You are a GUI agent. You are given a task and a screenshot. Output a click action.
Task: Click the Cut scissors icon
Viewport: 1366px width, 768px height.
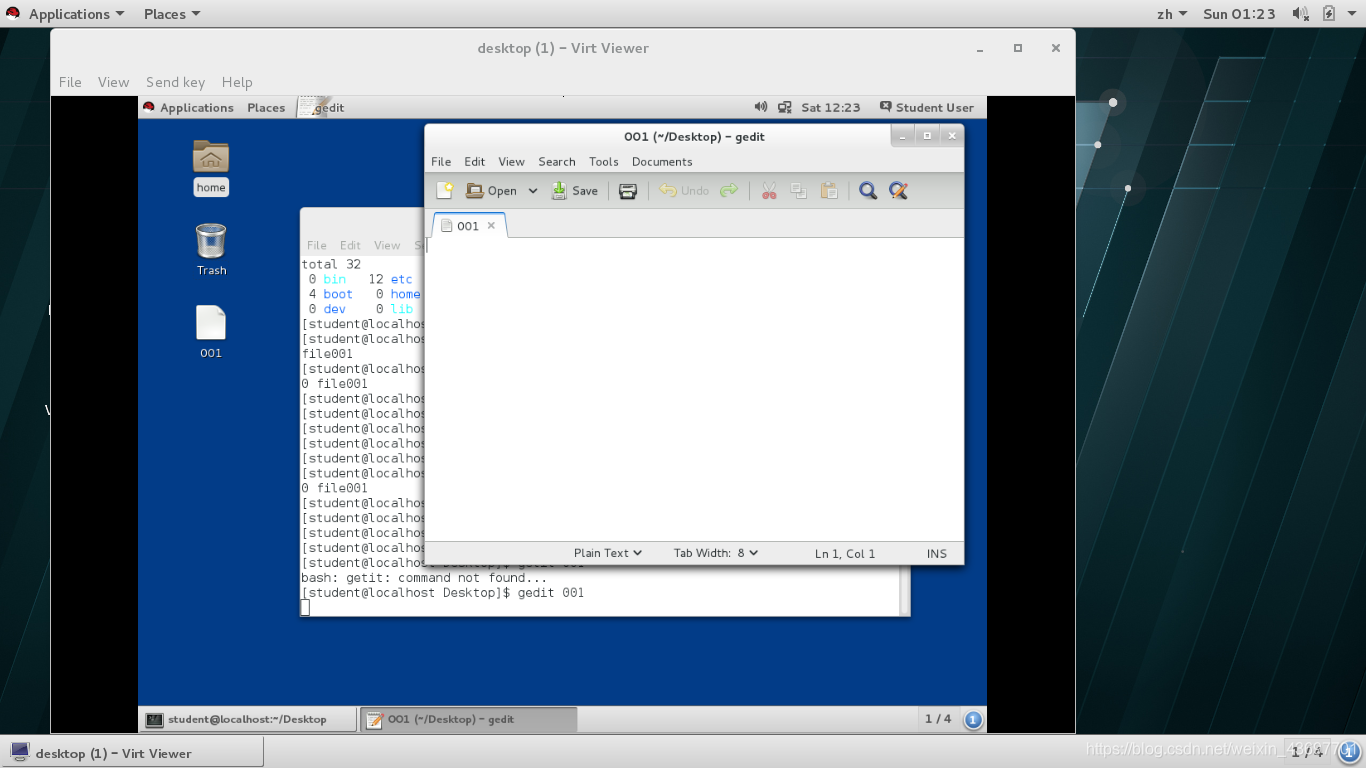click(769, 190)
